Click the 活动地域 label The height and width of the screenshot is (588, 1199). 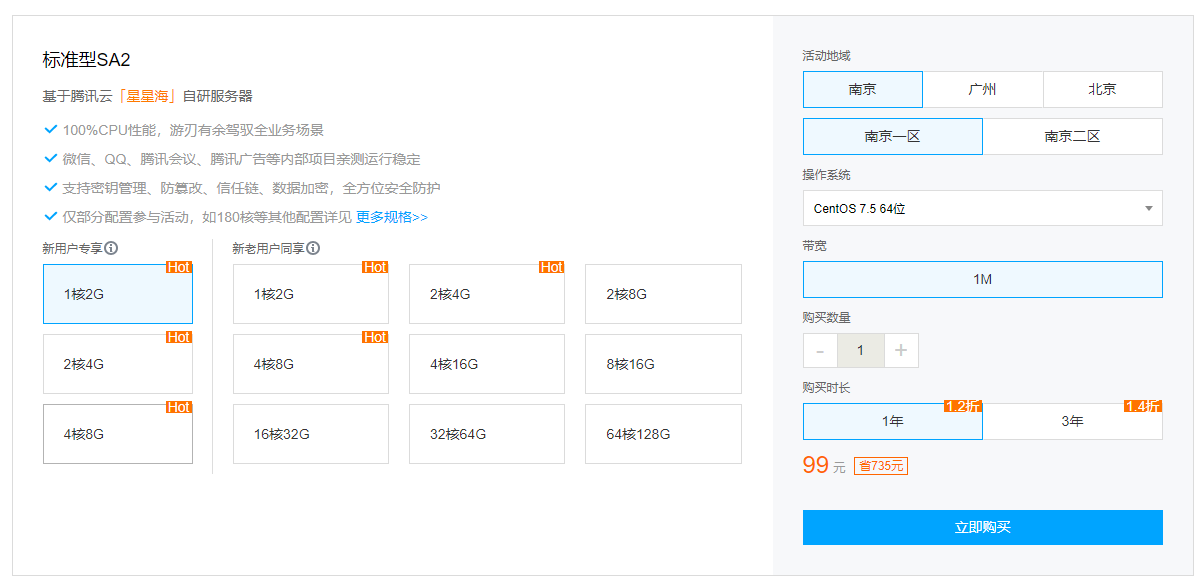point(826,55)
